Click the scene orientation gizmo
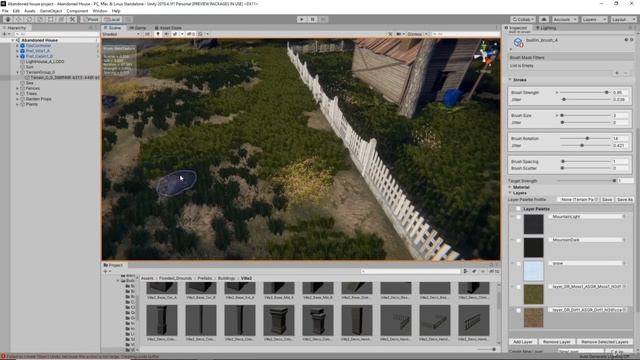The height and width of the screenshot is (360, 640). tap(485, 53)
